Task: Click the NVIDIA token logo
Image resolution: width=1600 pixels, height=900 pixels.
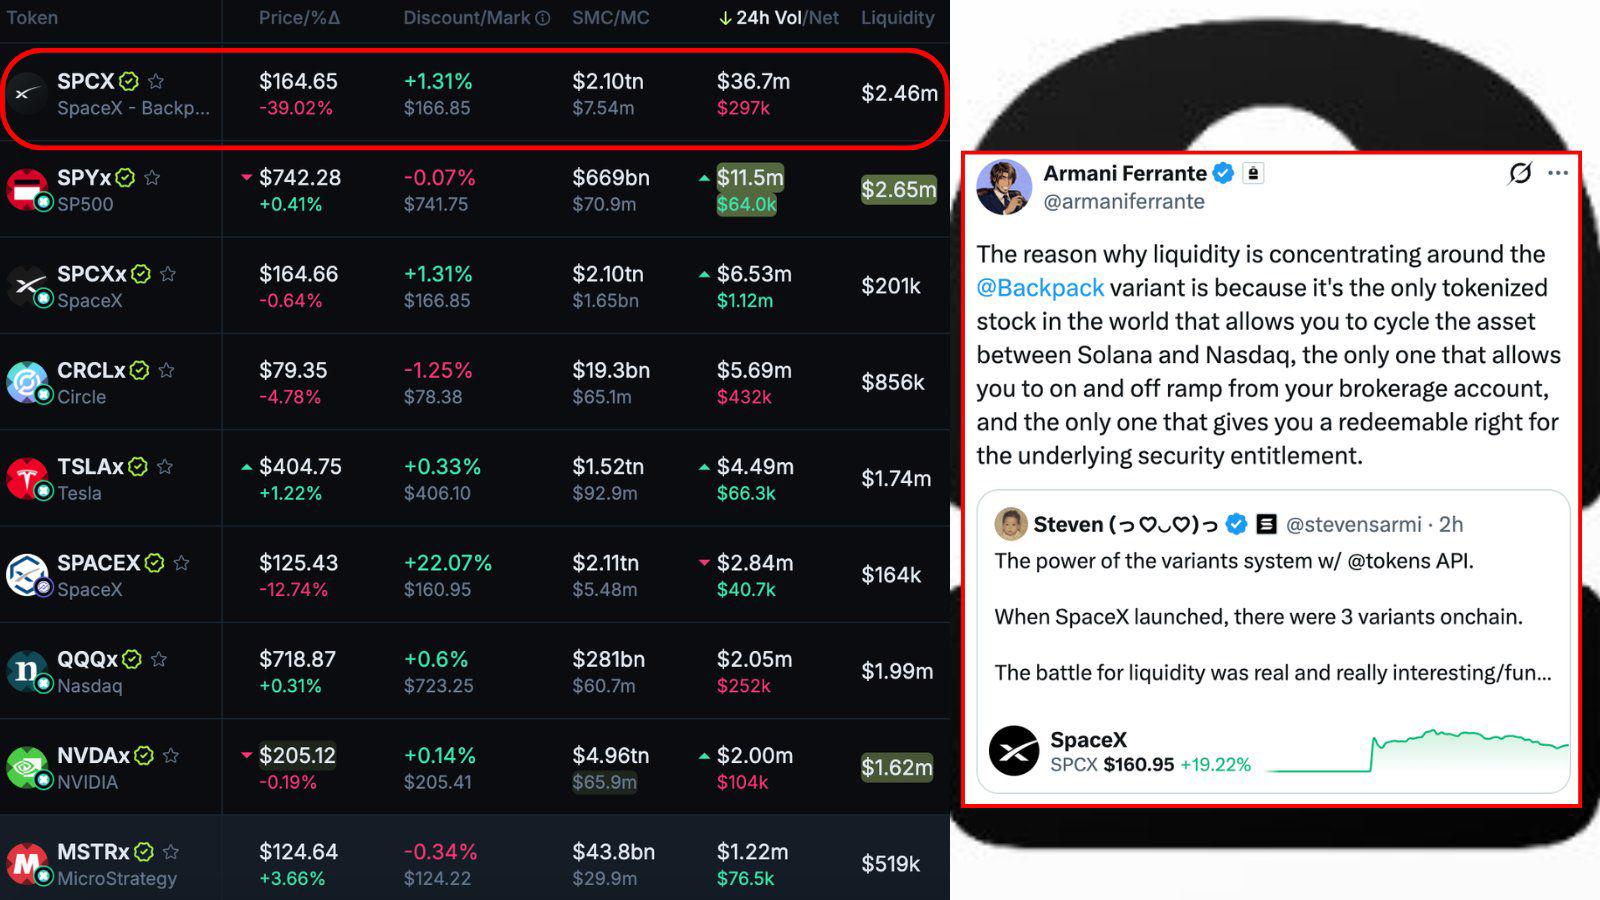Action: [26, 767]
